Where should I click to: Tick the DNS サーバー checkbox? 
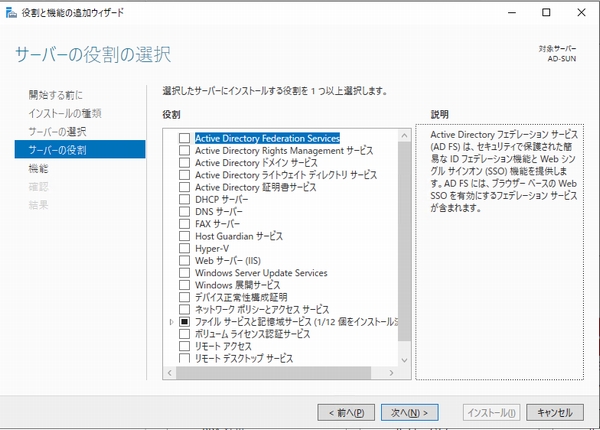(x=184, y=212)
